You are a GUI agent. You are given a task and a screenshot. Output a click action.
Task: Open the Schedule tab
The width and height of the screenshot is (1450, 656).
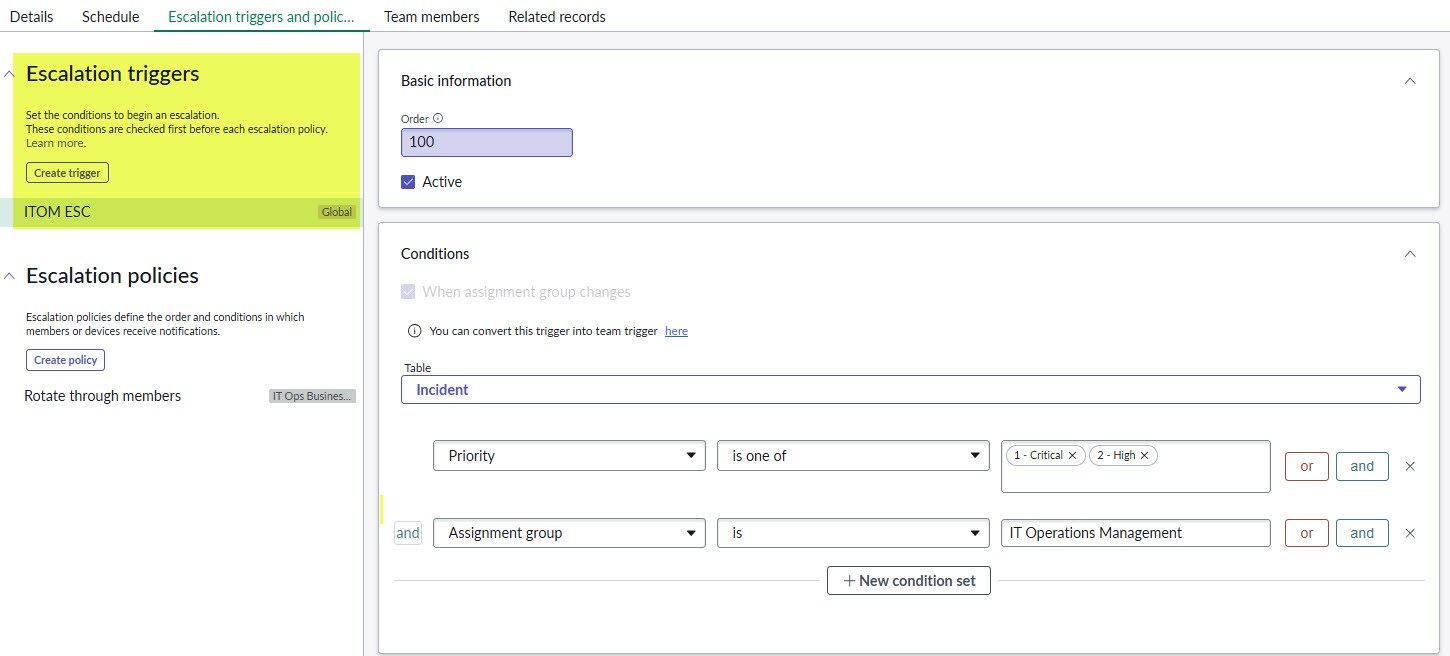[110, 17]
